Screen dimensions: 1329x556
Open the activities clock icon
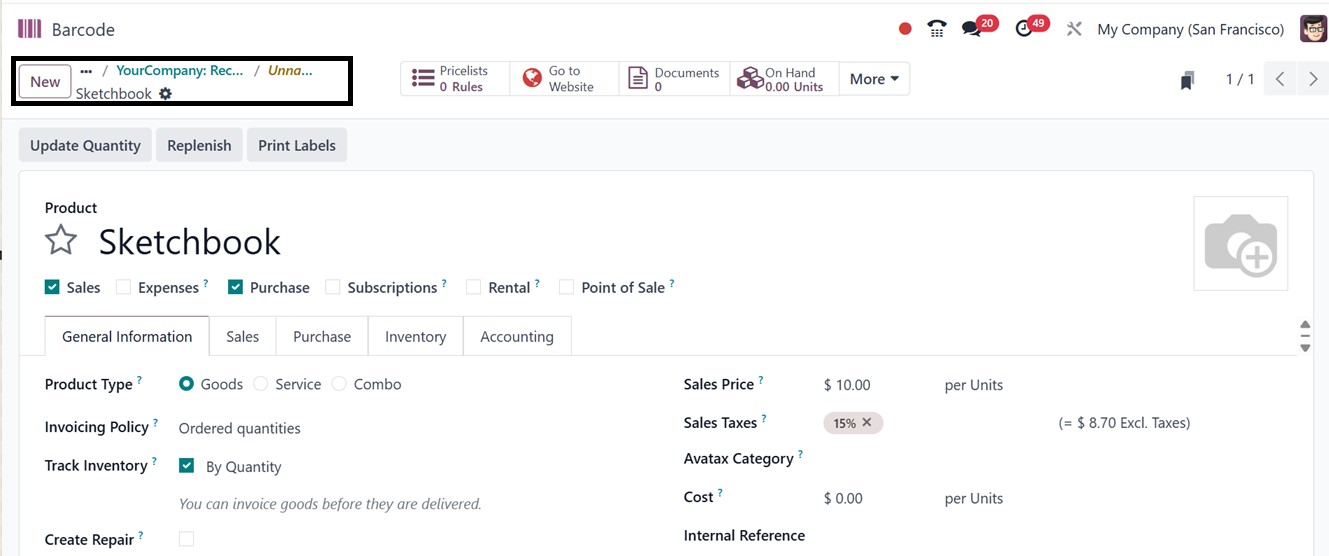click(1024, 29)
